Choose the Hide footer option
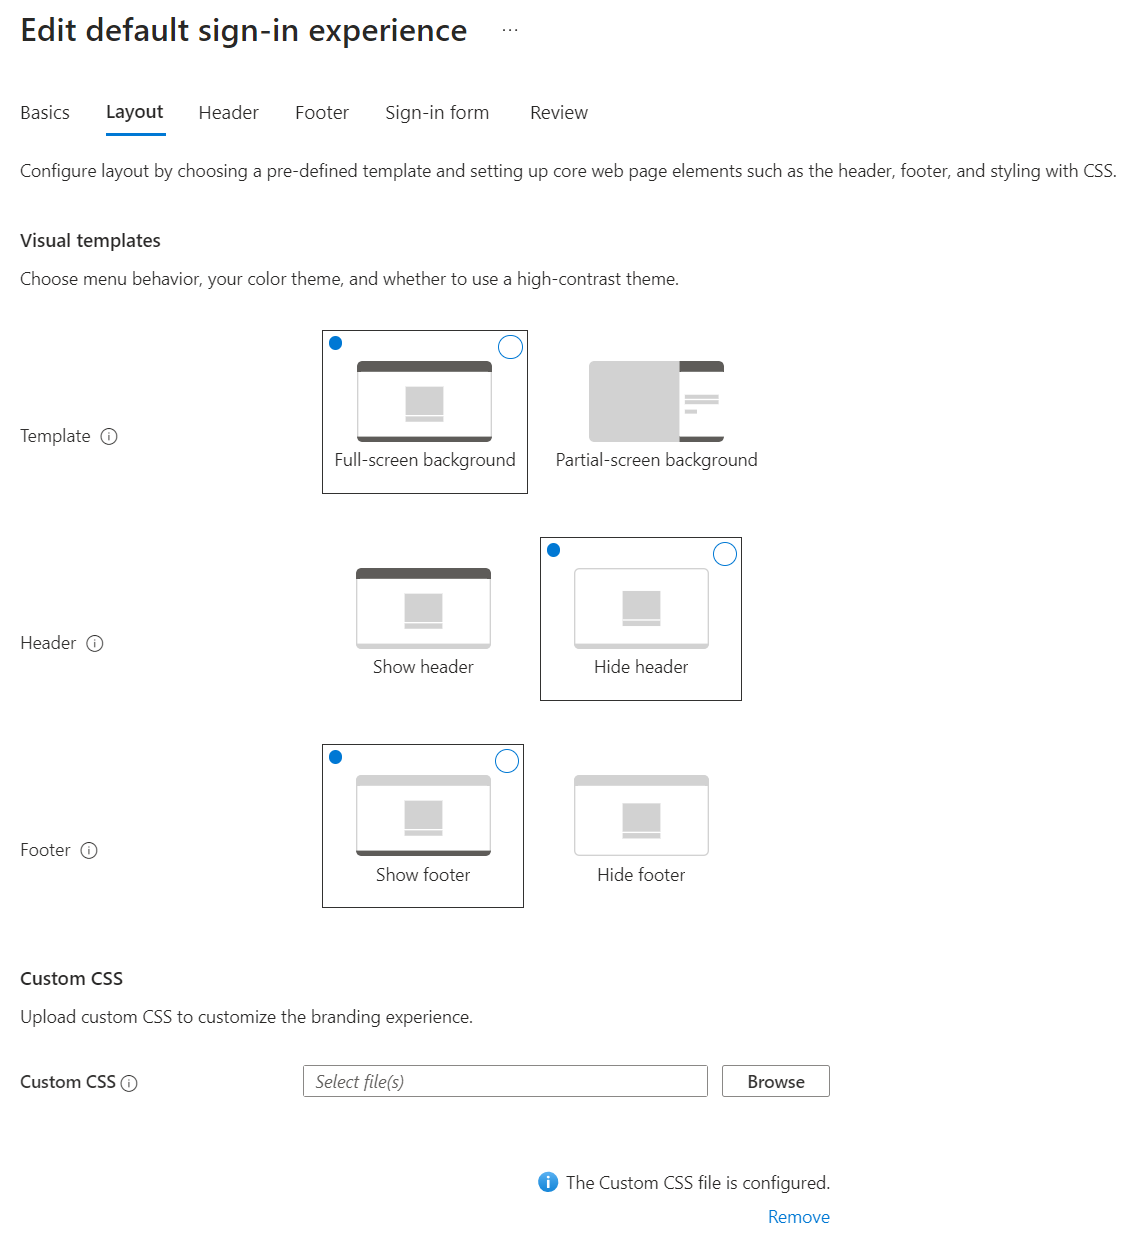The width and height of the screenshot is (1141, 1247). click(641, 826)
